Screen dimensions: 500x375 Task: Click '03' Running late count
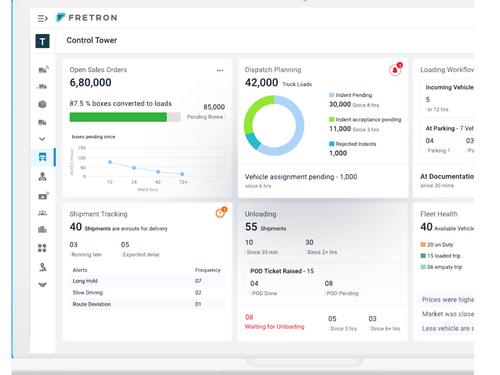(73, 245)
